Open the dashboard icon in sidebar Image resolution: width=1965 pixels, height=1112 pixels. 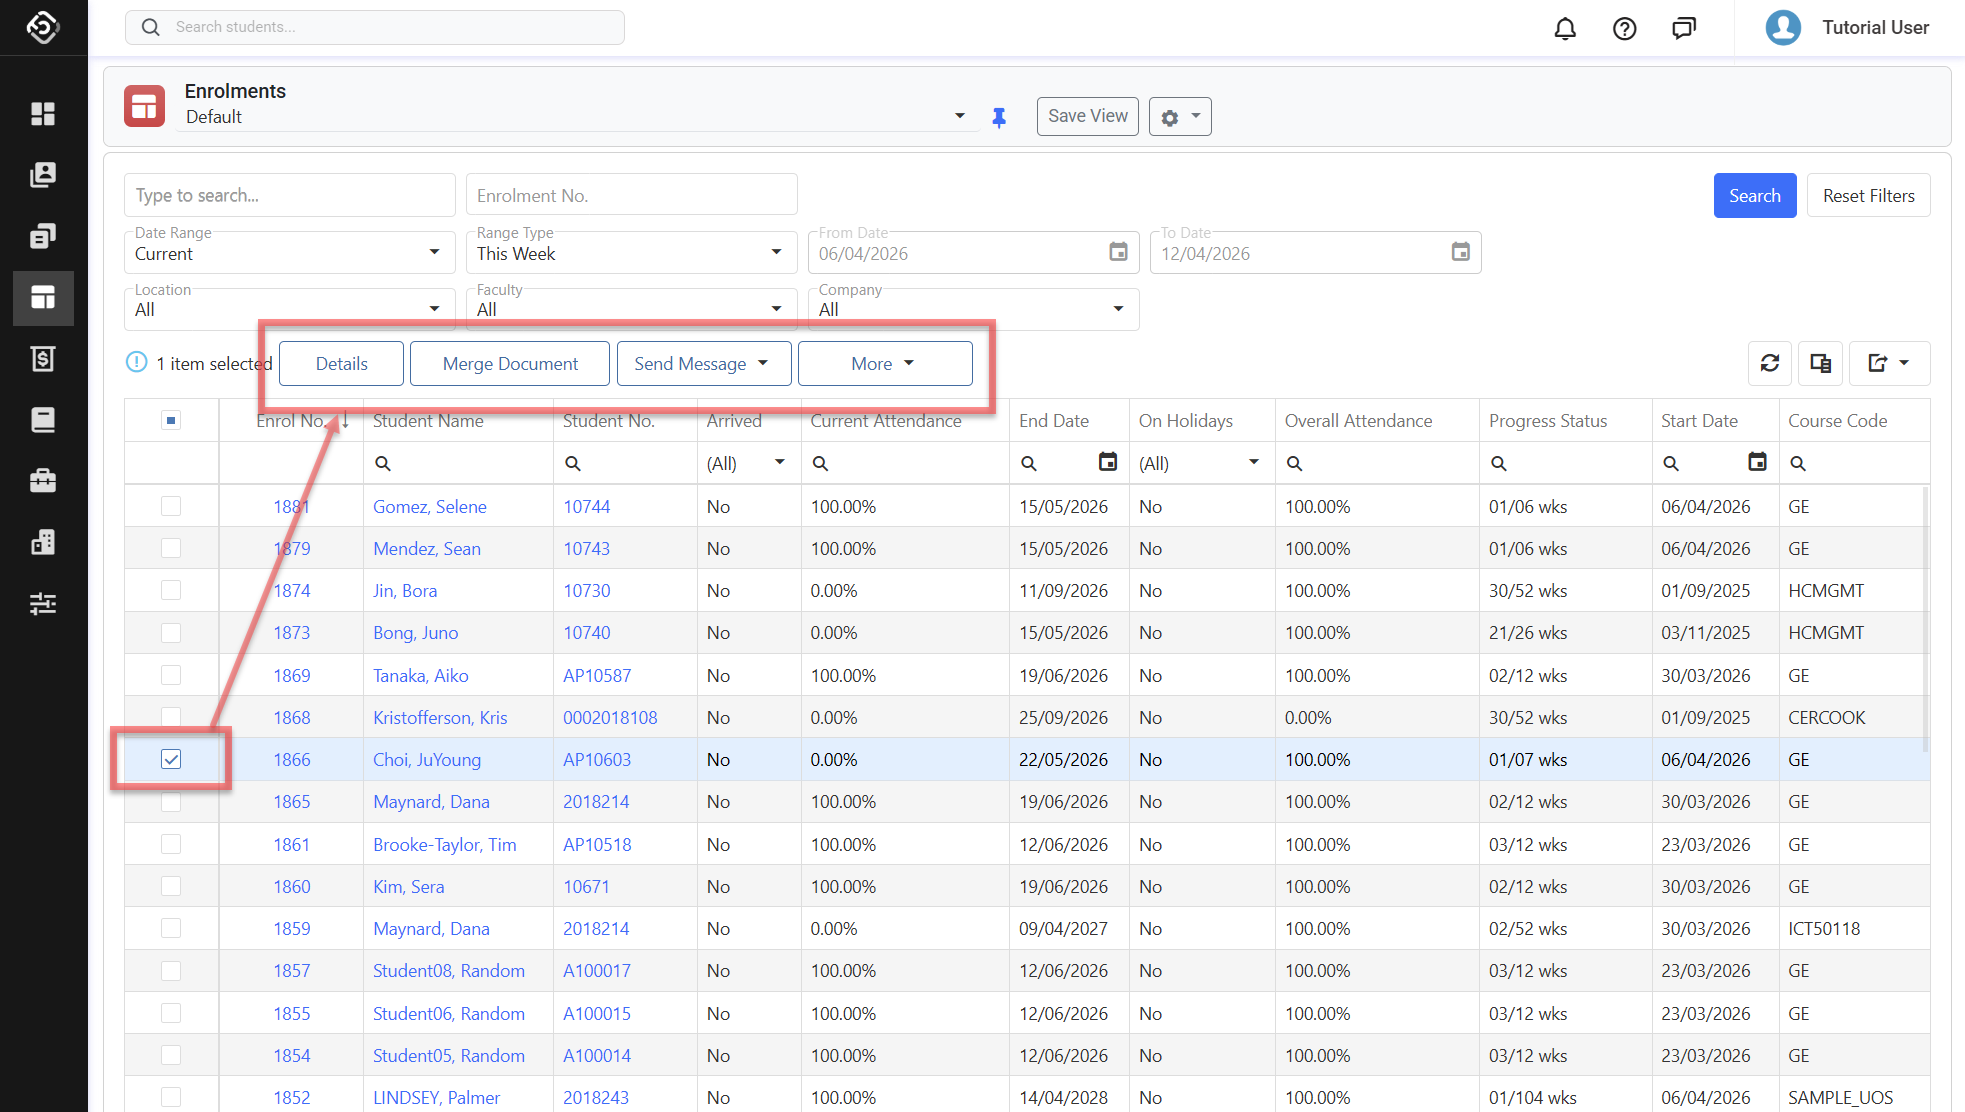point(43,114)
